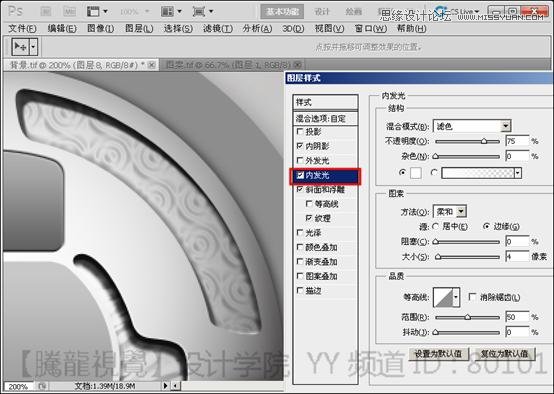The image size is (554, 394).
Task: Open the 混合模式 dropdown showing 滤色
Action: 472,126
